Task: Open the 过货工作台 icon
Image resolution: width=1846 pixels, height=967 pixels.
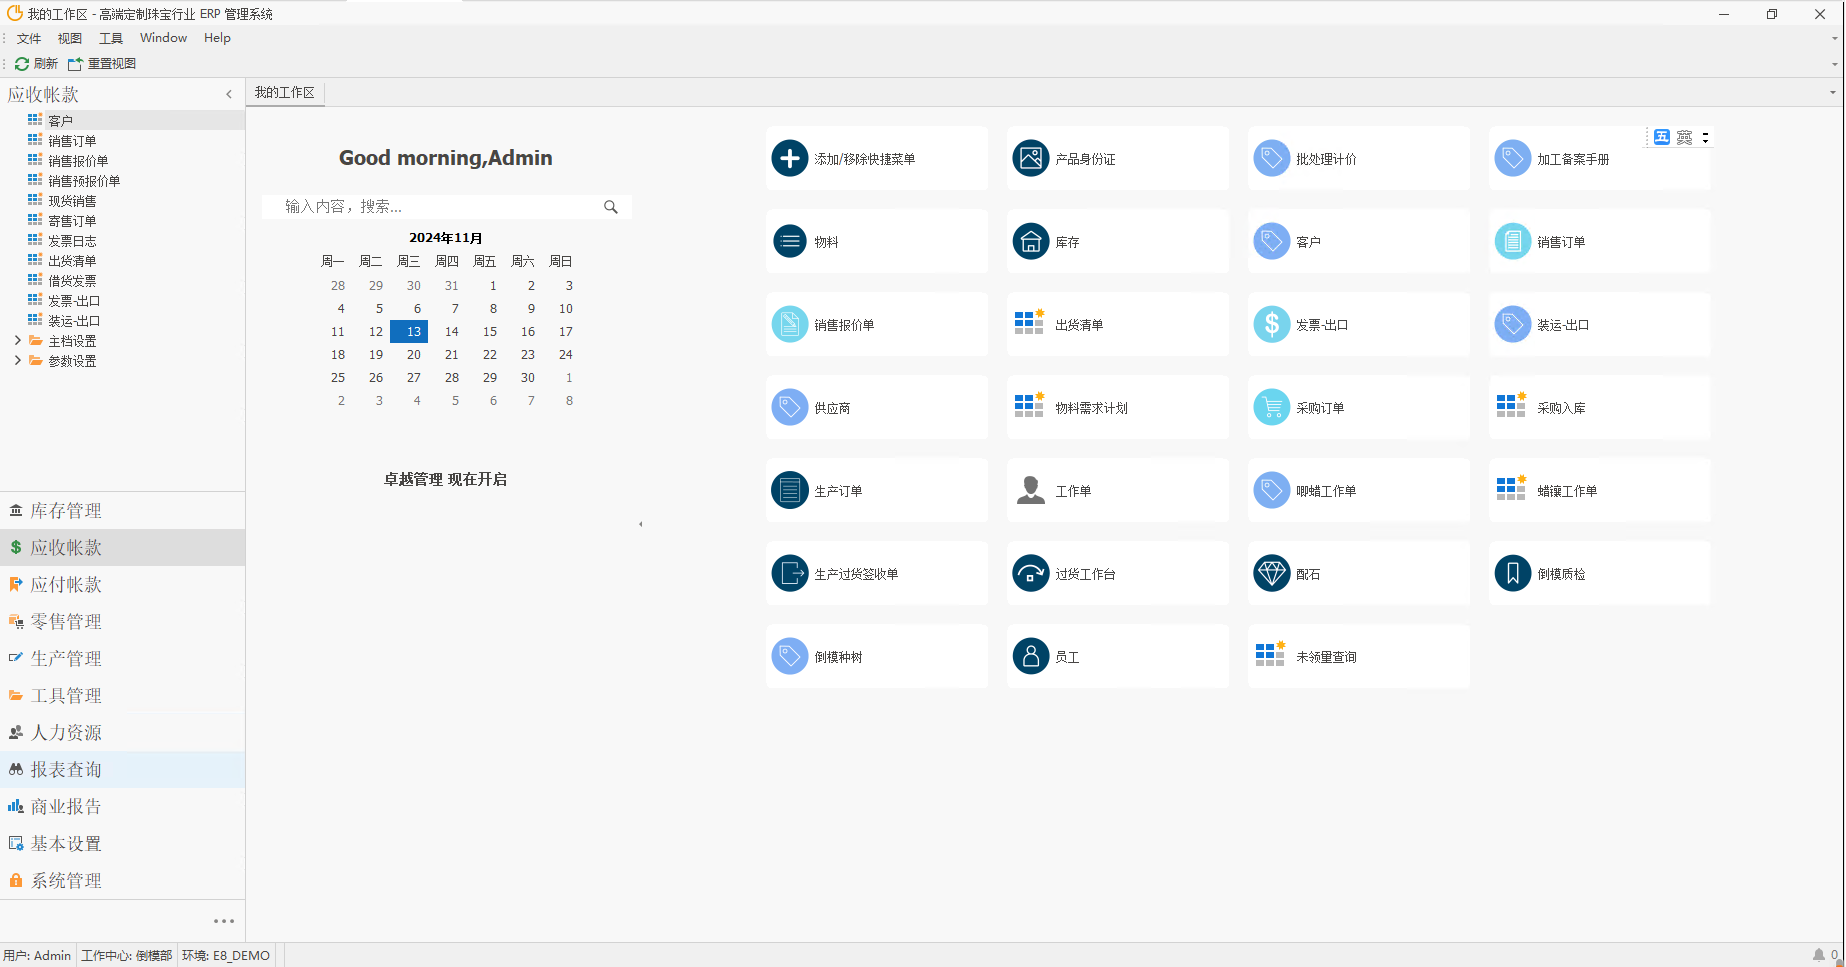Action: point(1030,573)
